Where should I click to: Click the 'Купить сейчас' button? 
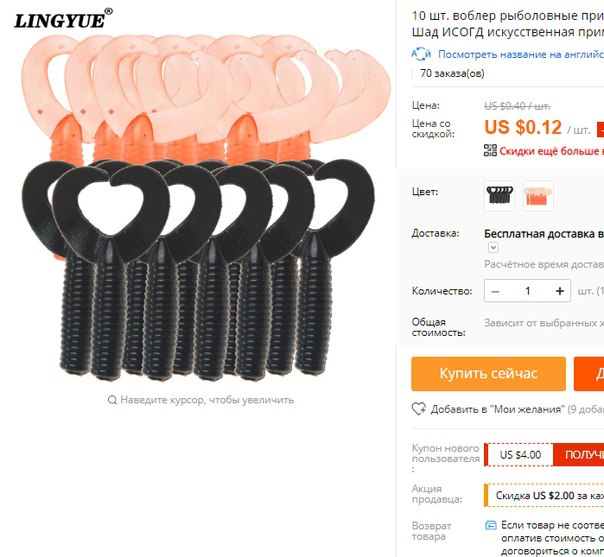point(488,374)
